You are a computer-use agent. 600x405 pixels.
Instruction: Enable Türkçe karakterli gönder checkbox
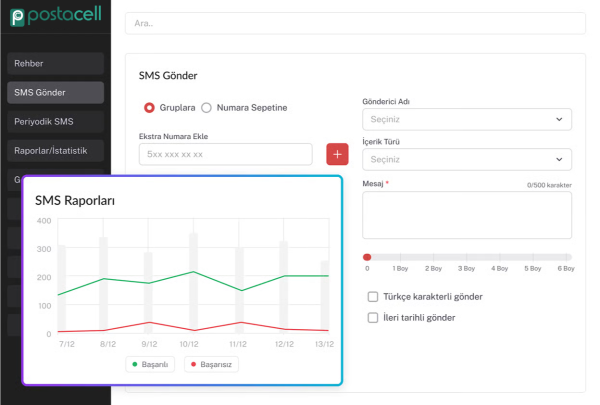[x=373, y=297]
